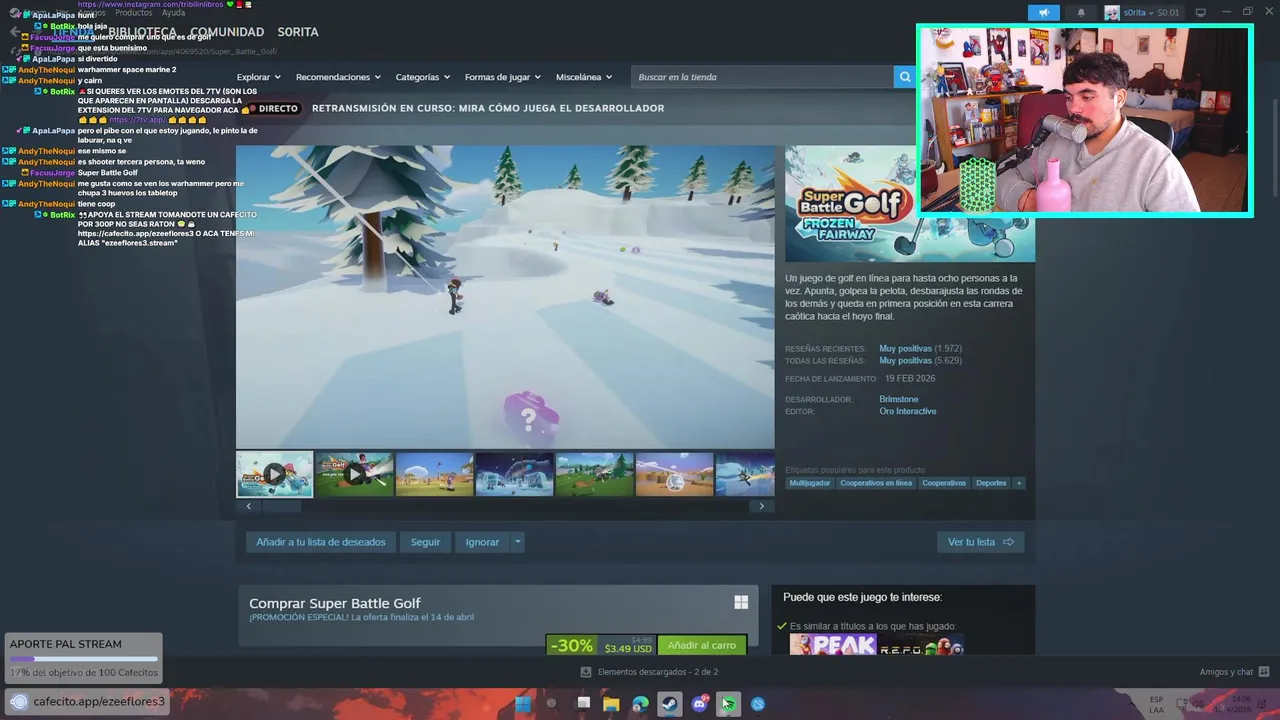The width and height of the screenshot is (1280, 720).
Task: Open Ver tu lista
Action: pos(981,542)
